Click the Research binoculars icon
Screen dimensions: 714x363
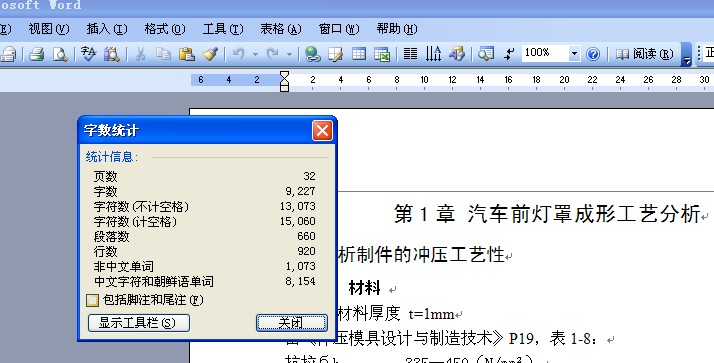(x=112, y=54)
